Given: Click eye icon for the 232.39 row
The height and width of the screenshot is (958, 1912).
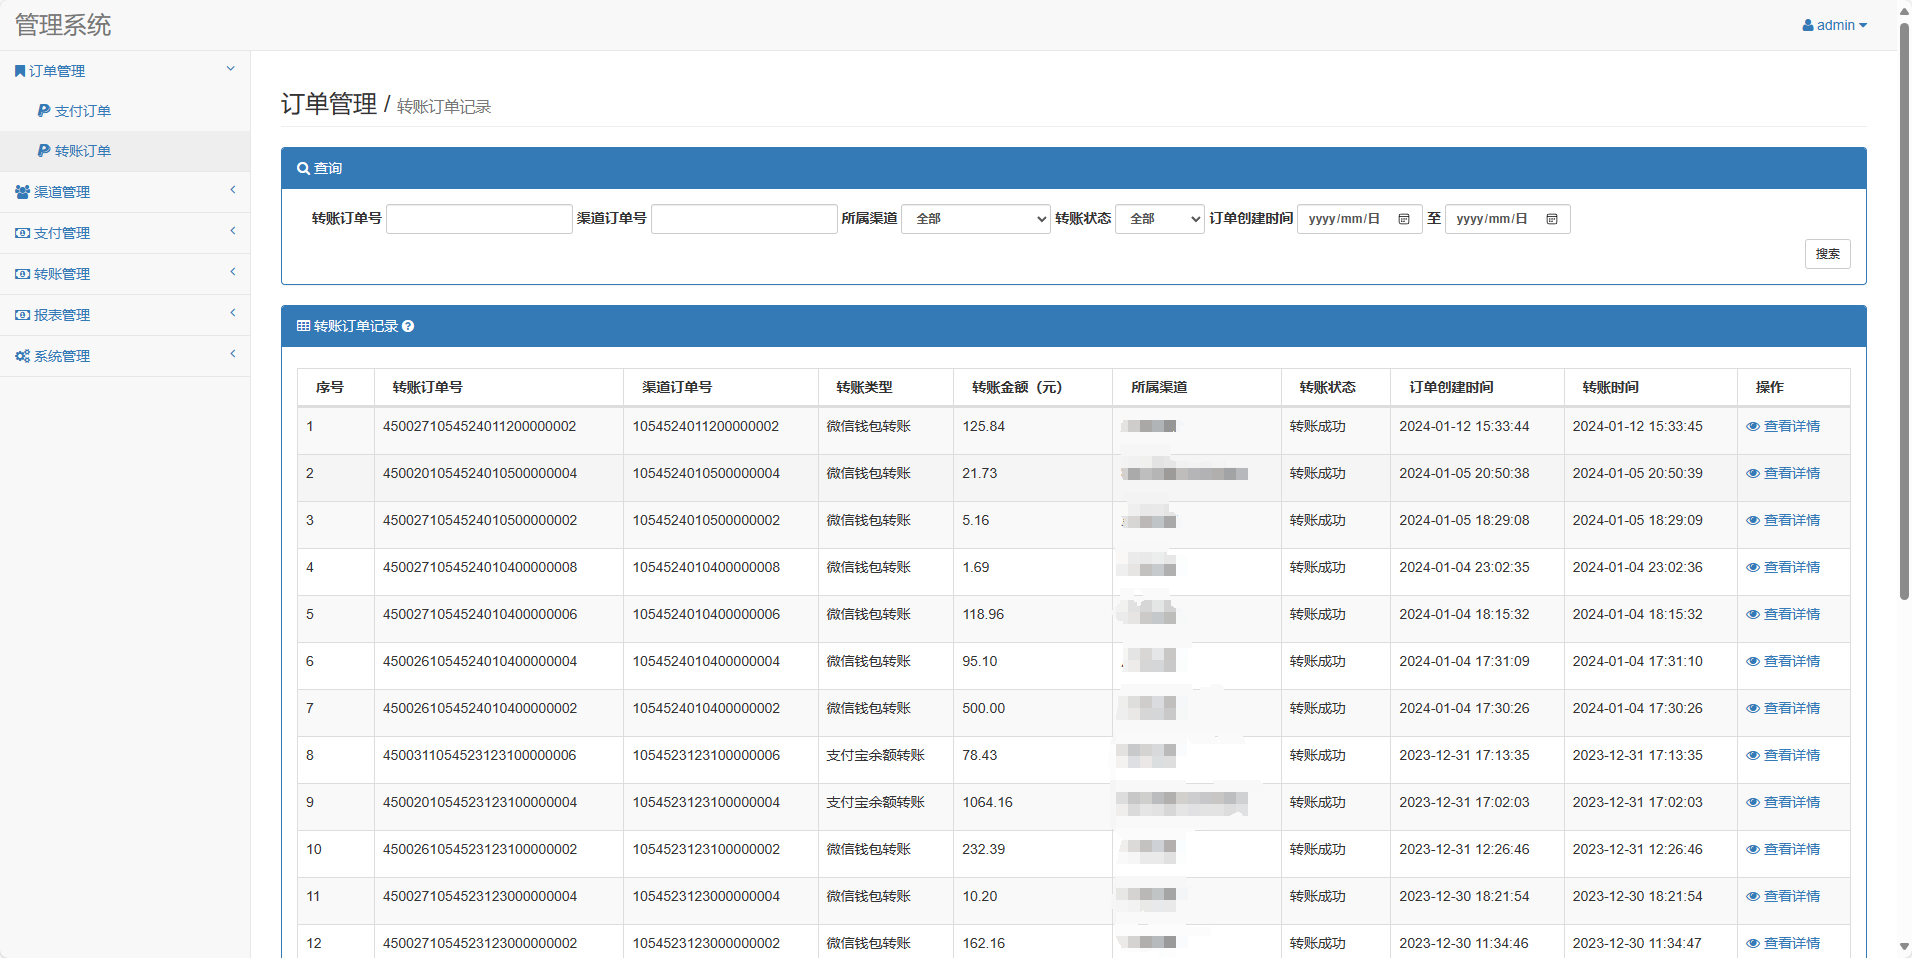Looking at the screenshot, I should click(x=1753, y=850).
